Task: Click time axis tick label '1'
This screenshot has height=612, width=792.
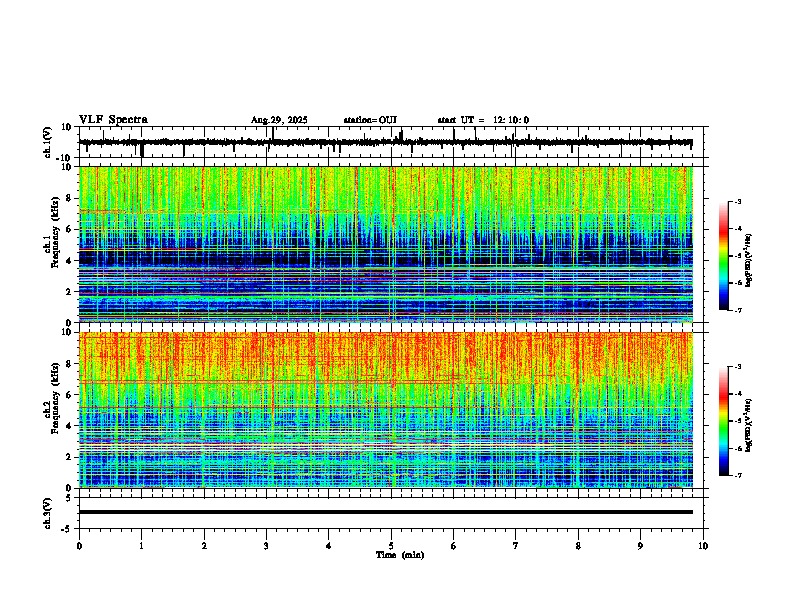Action: click(x=141, y=546)
